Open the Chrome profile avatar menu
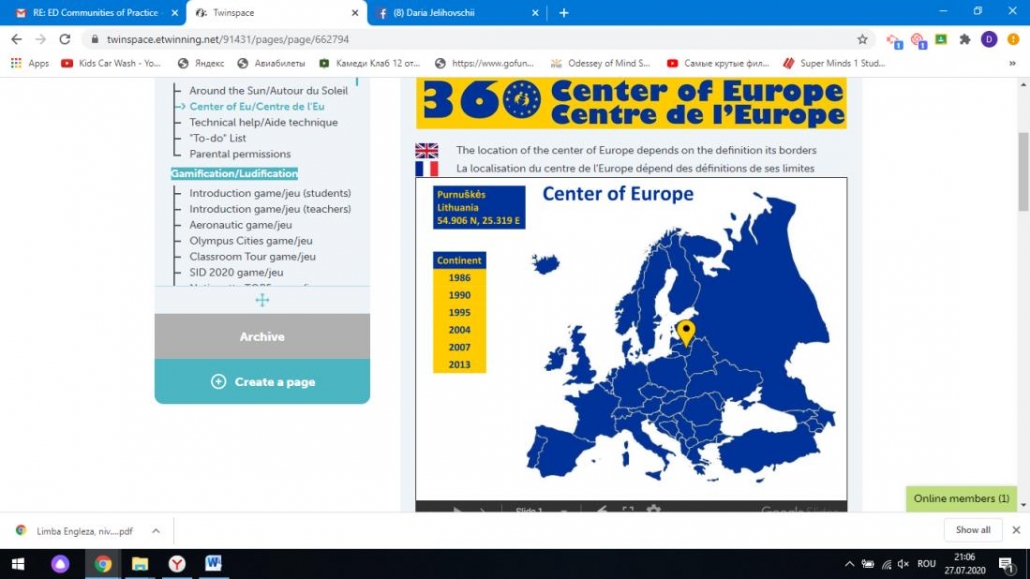This screenshot has width=1030, height=579. pos(989,39)
